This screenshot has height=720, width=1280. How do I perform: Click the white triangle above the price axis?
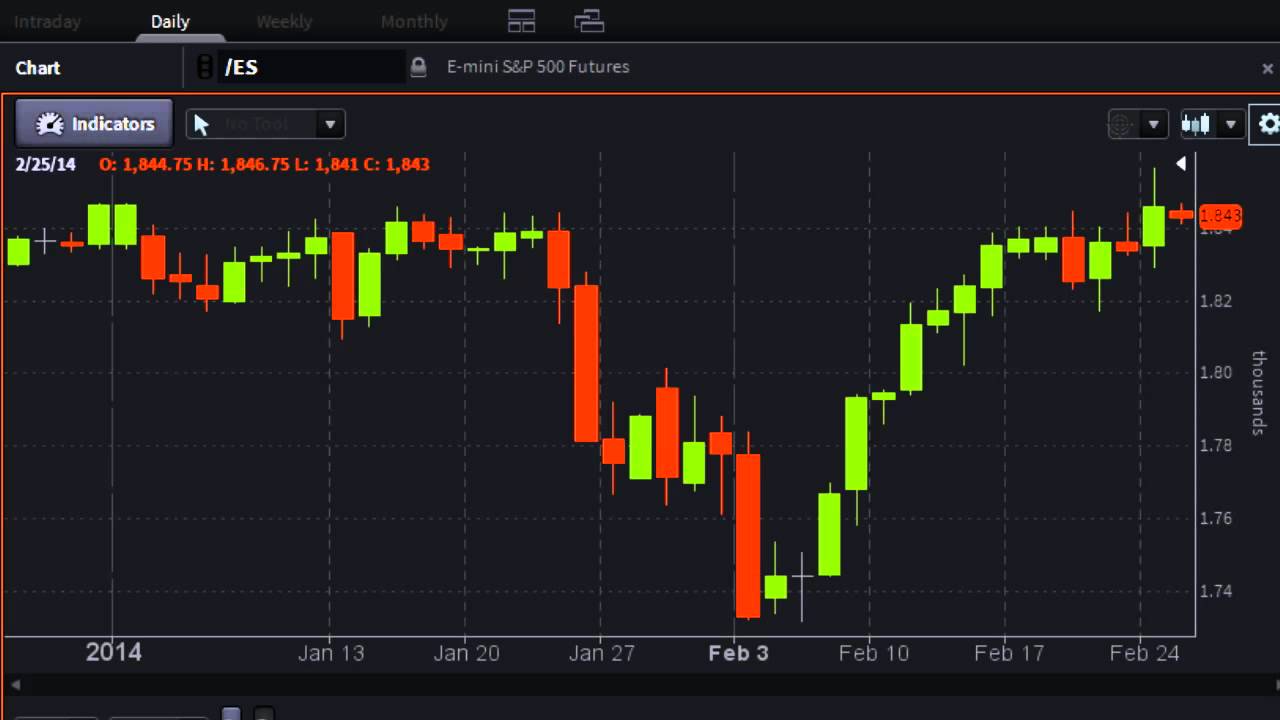(x=1181, y=163)
